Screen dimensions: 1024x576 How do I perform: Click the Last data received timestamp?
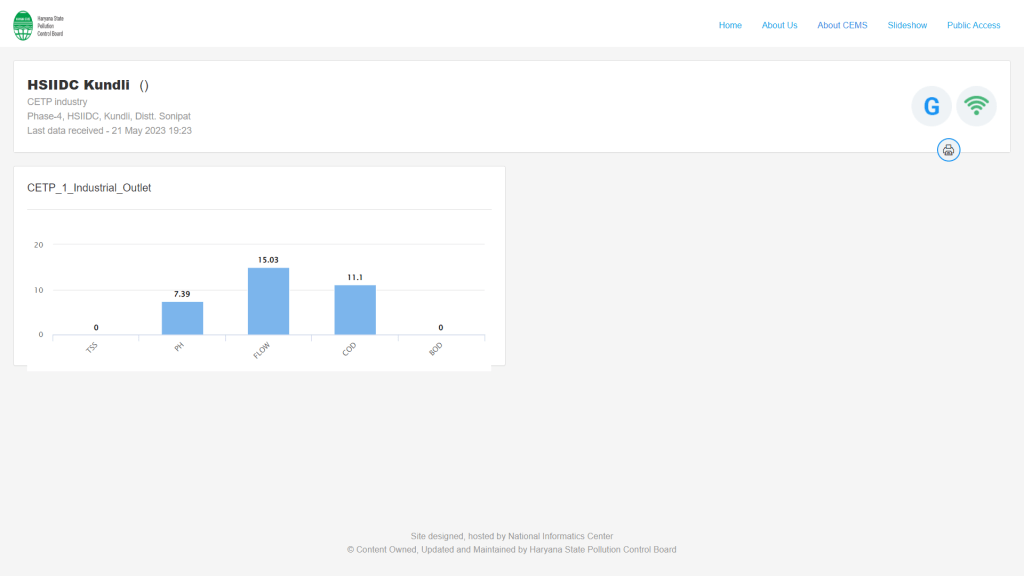[109, 131]
